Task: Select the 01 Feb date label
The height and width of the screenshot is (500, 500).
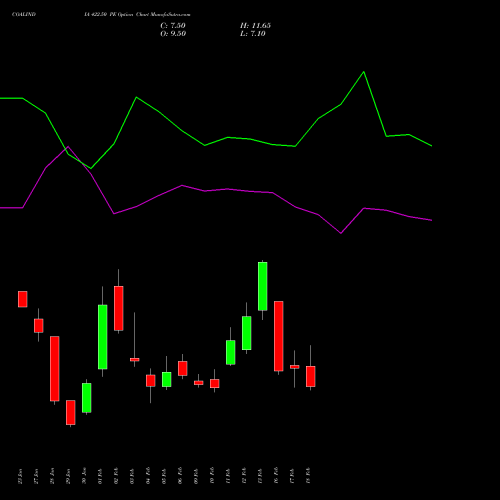Action: [100, 476]
